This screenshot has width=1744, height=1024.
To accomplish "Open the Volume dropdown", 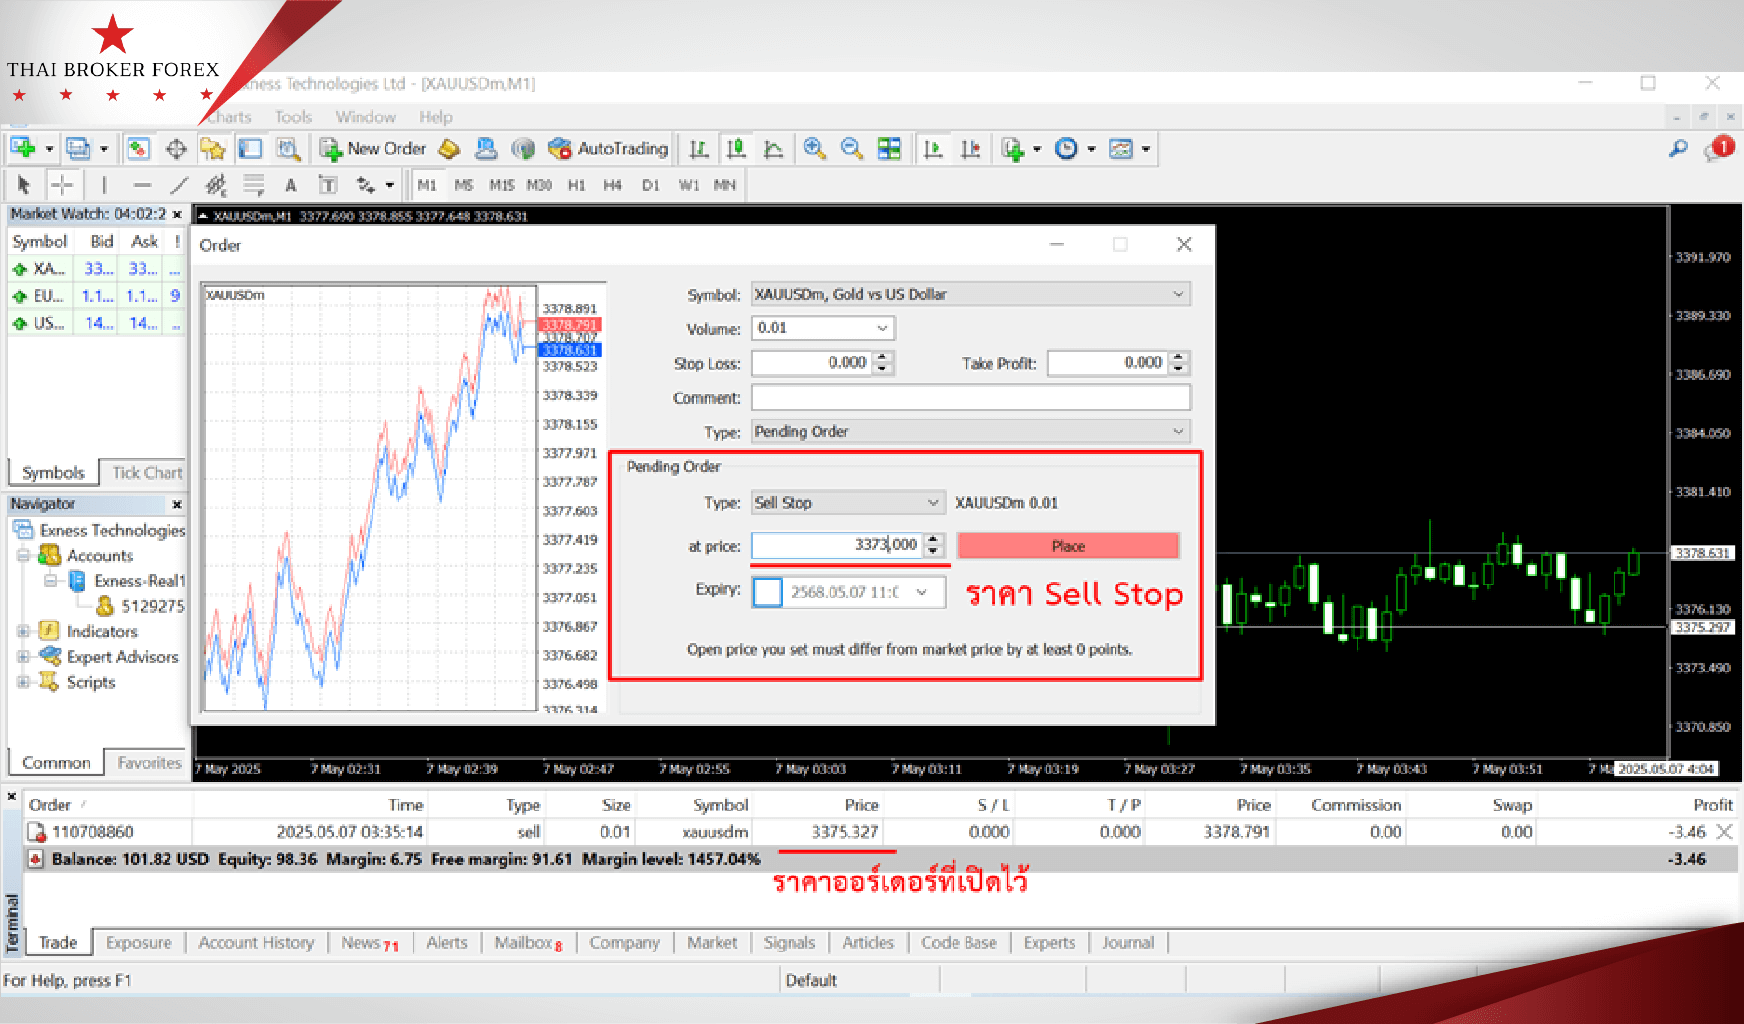I will click(x=882, y=328).
